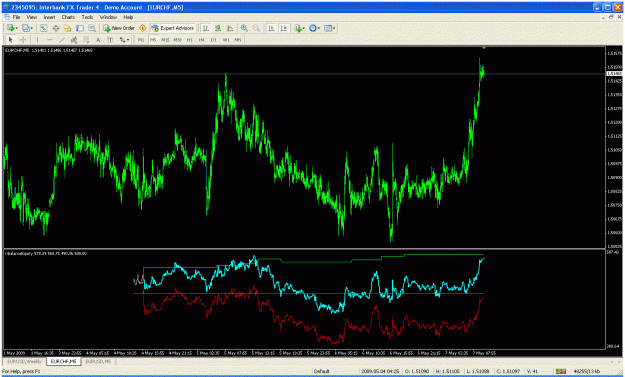This screenshot has width=625, height=377.
Task: Zoom in on the chart
Action: 244,28
